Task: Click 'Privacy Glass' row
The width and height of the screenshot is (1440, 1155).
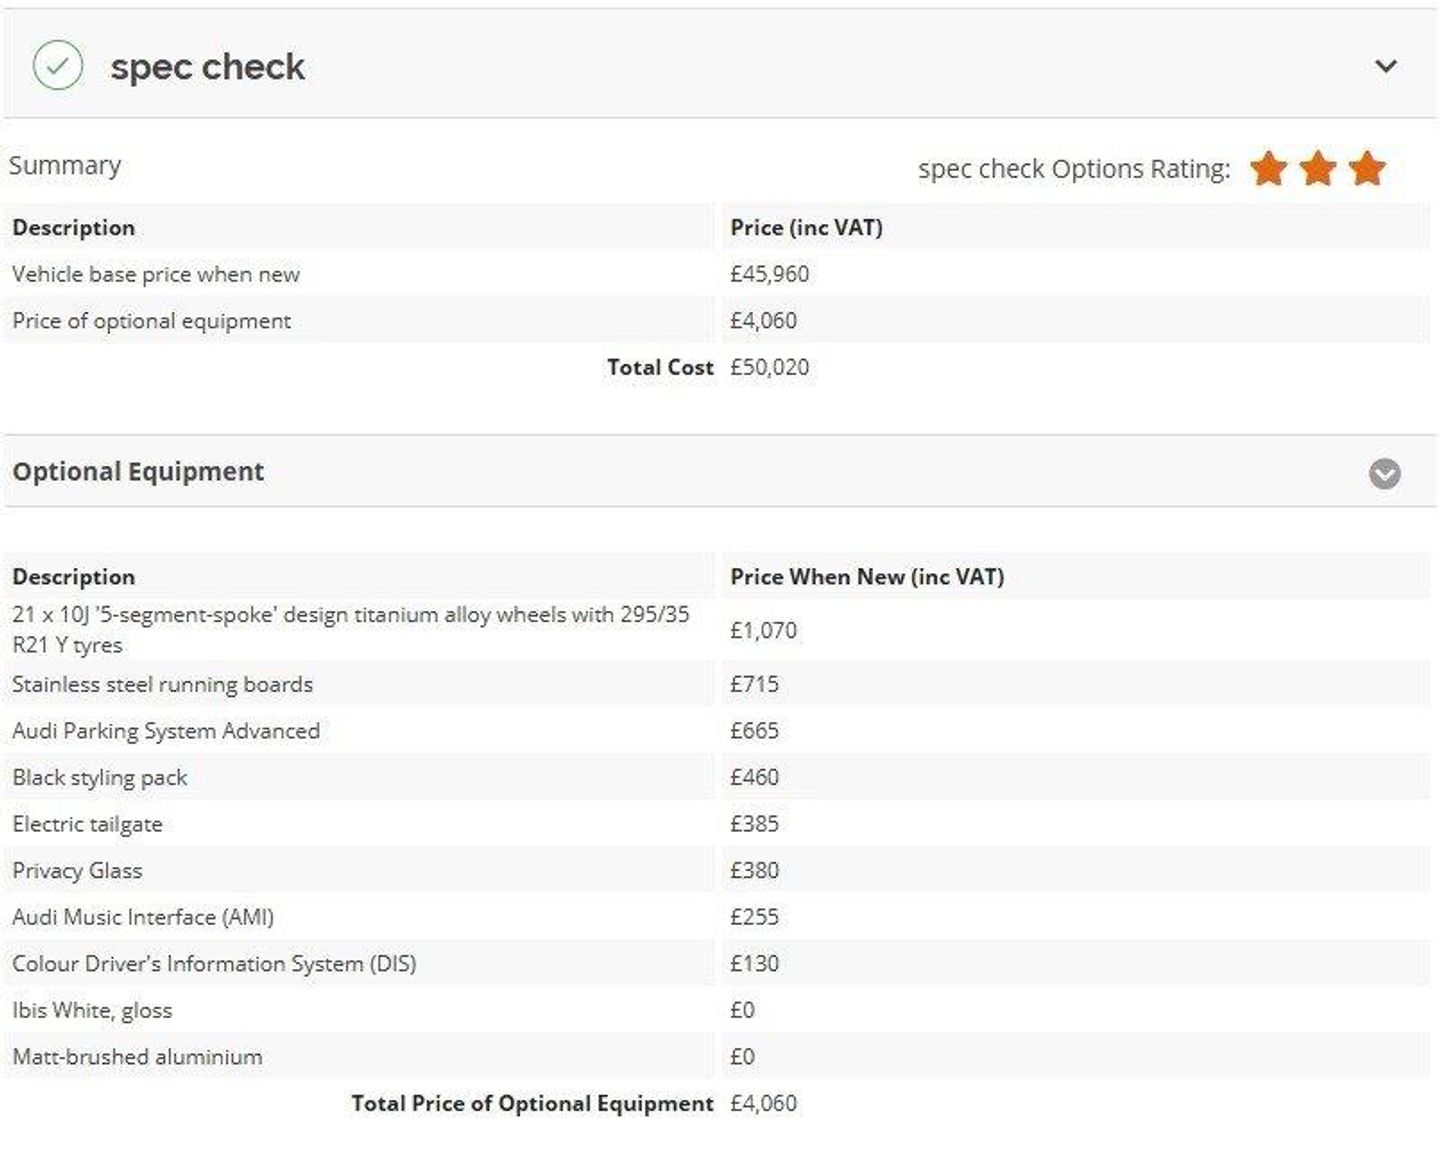Action: [x=717, y=870]
